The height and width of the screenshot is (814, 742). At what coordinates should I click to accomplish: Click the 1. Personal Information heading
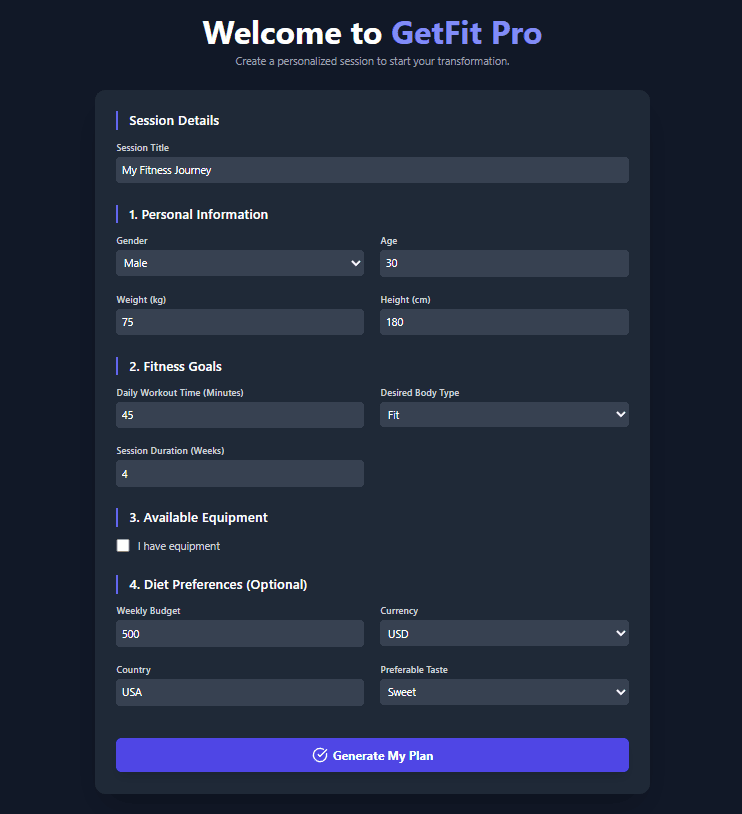[x=198, y=214]
